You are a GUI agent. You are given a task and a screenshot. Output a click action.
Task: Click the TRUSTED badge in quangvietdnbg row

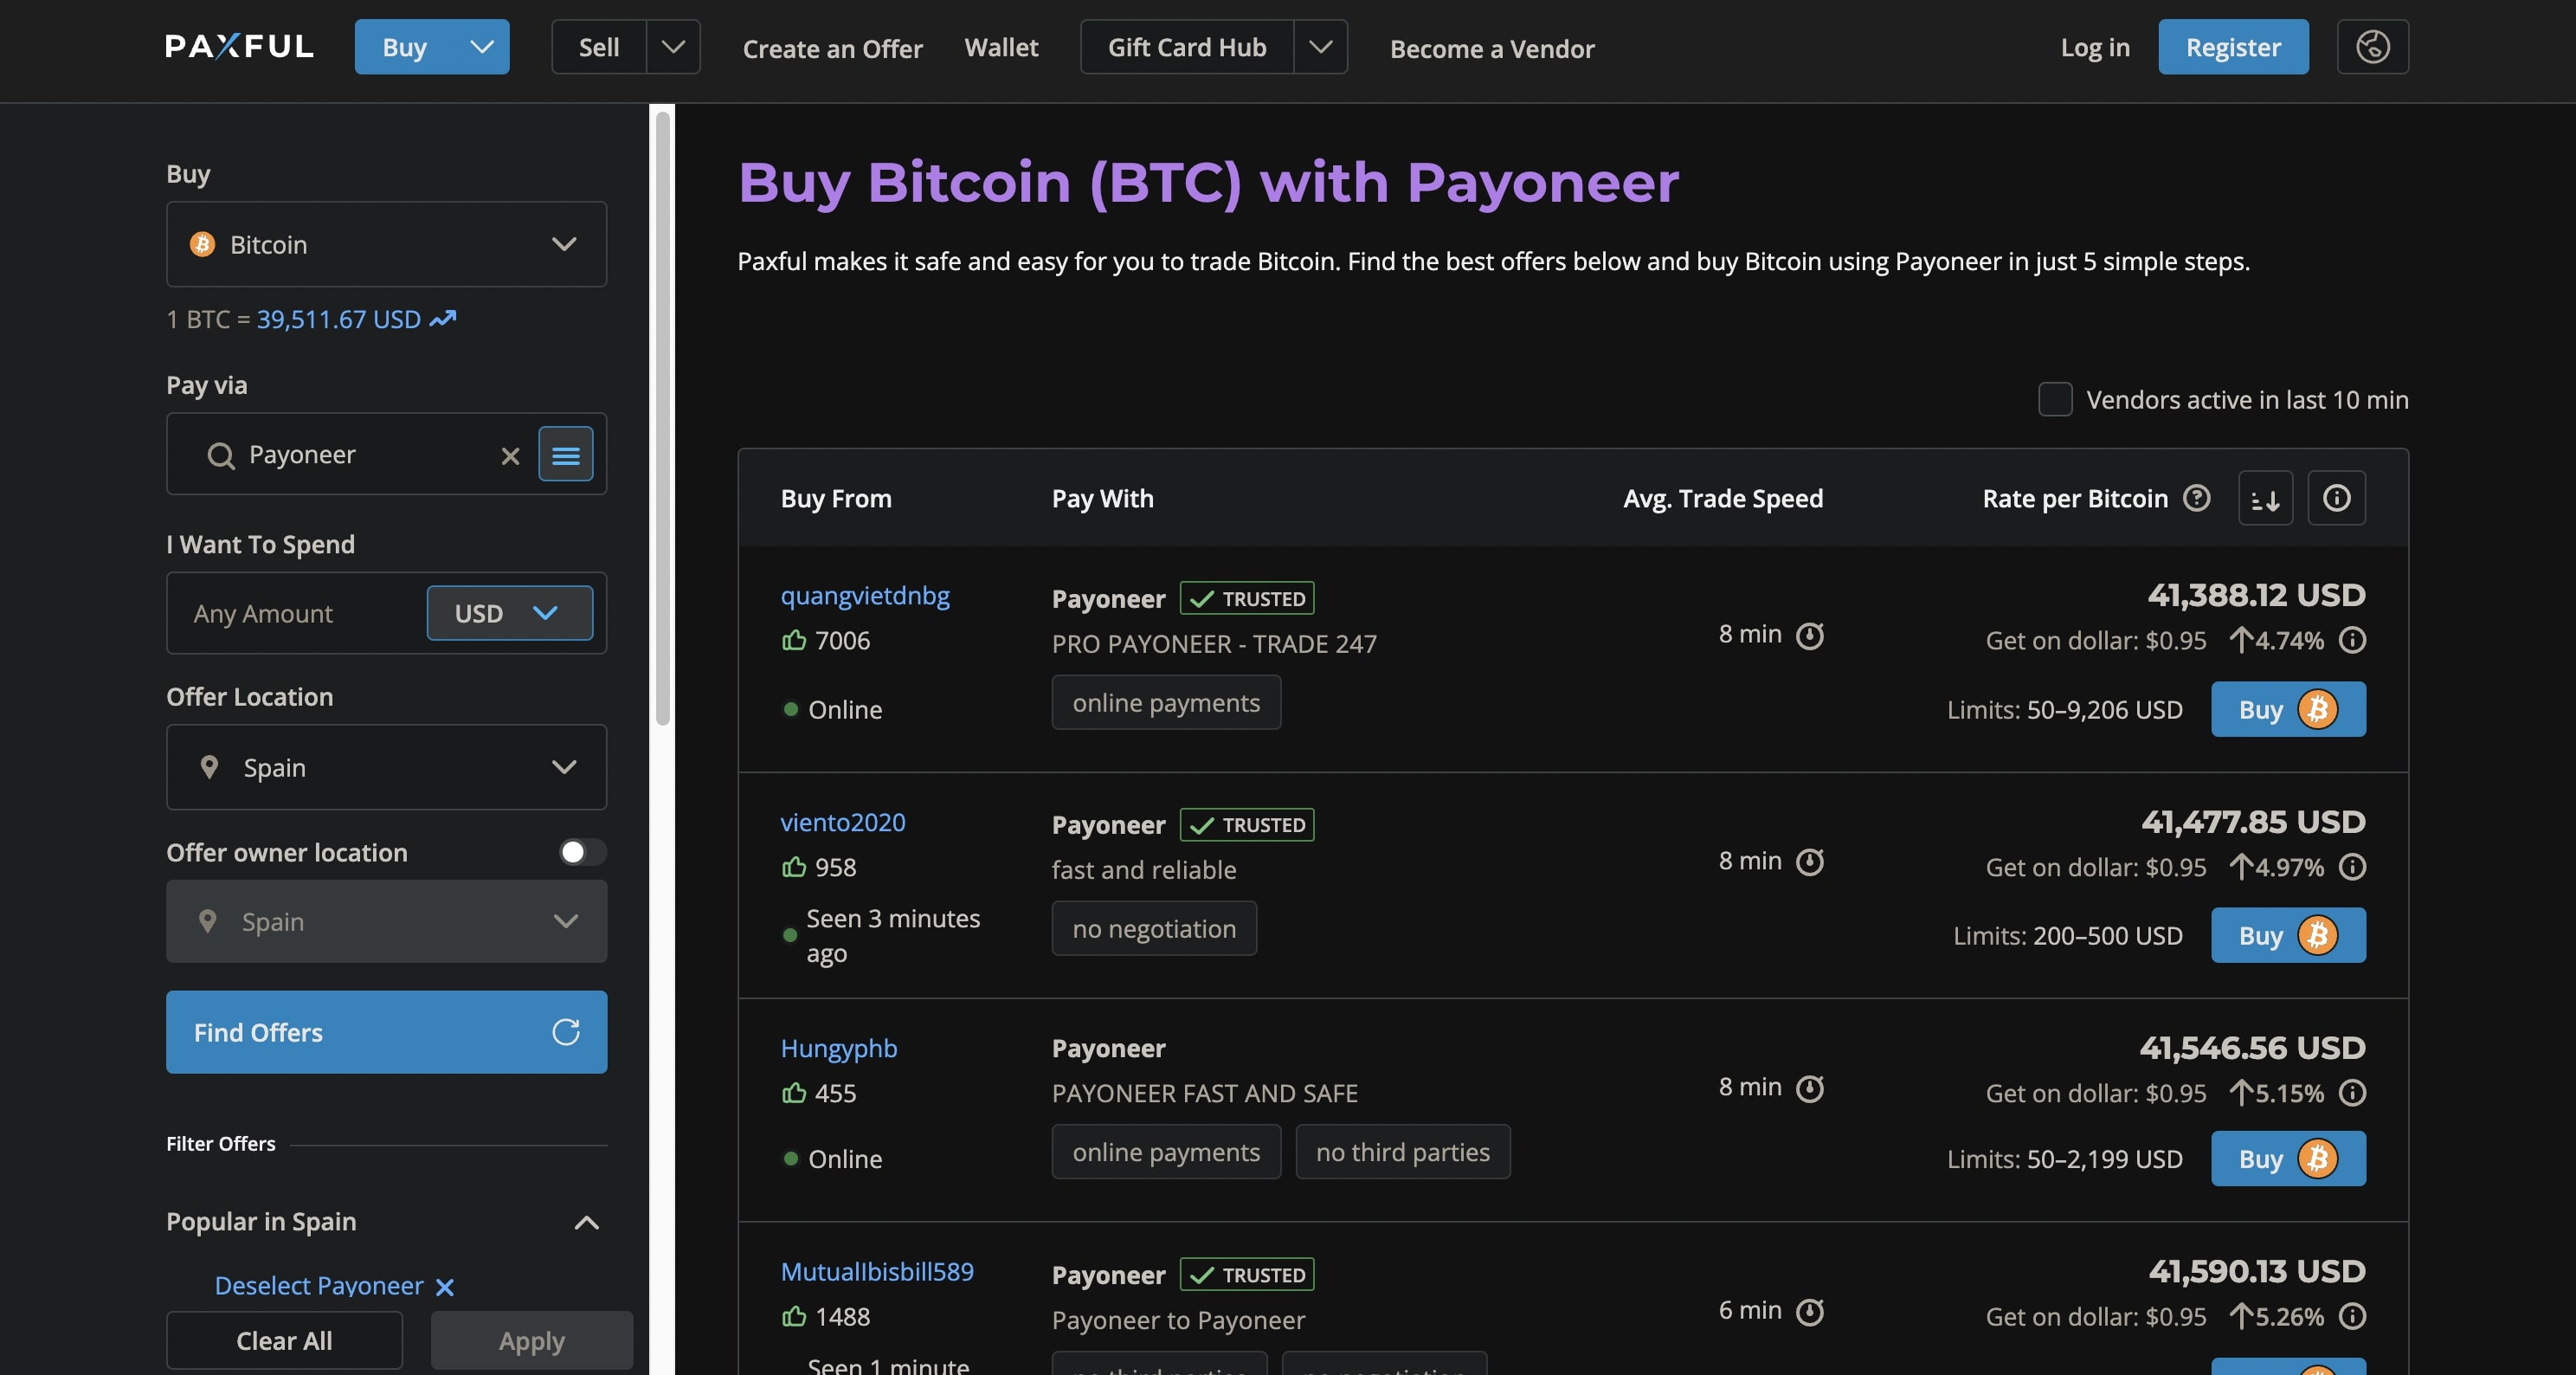coord(1247,598)
